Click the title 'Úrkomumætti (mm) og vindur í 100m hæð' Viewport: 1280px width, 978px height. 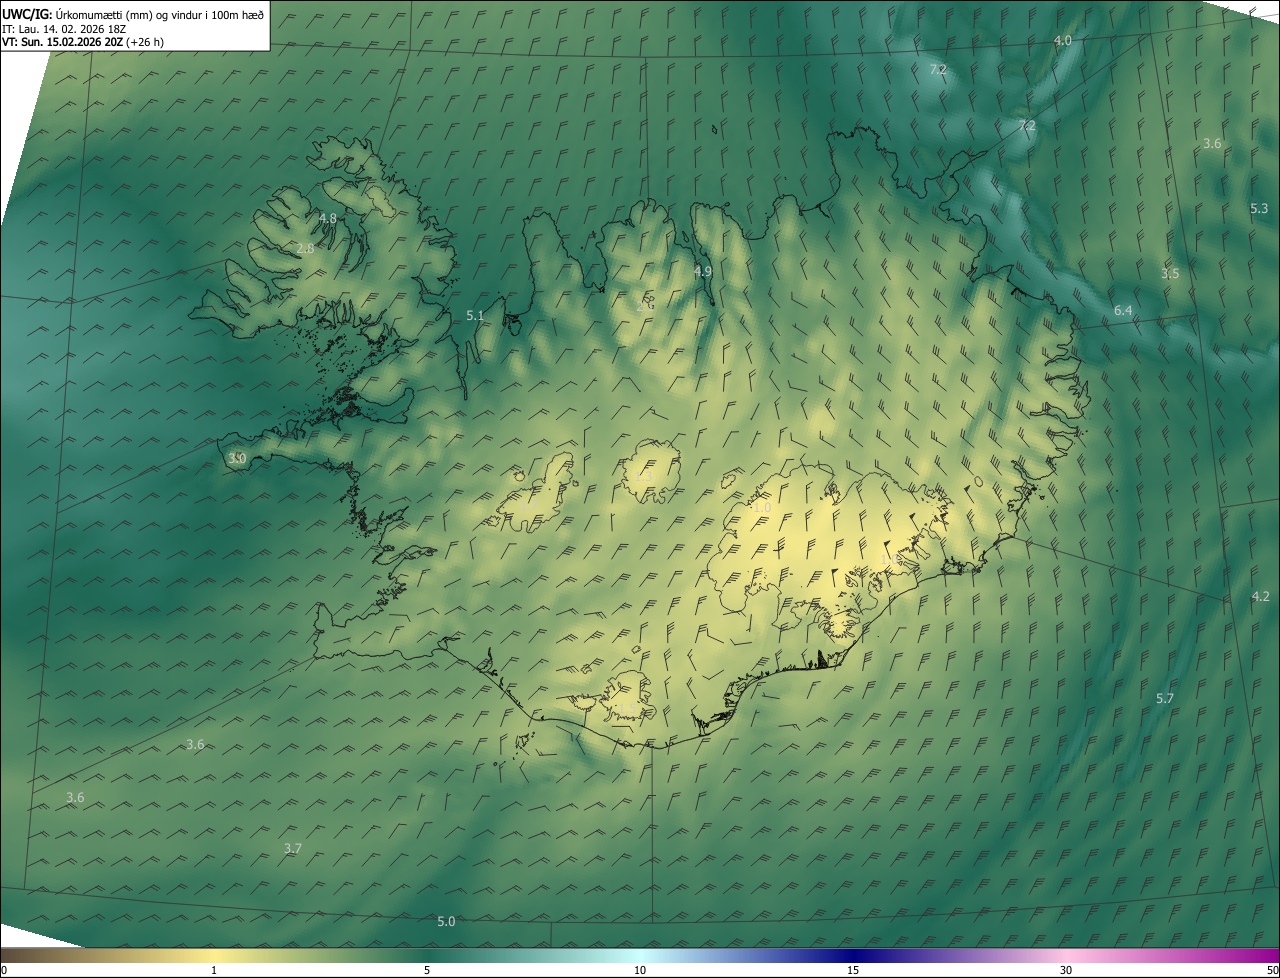tap(160, 15)
